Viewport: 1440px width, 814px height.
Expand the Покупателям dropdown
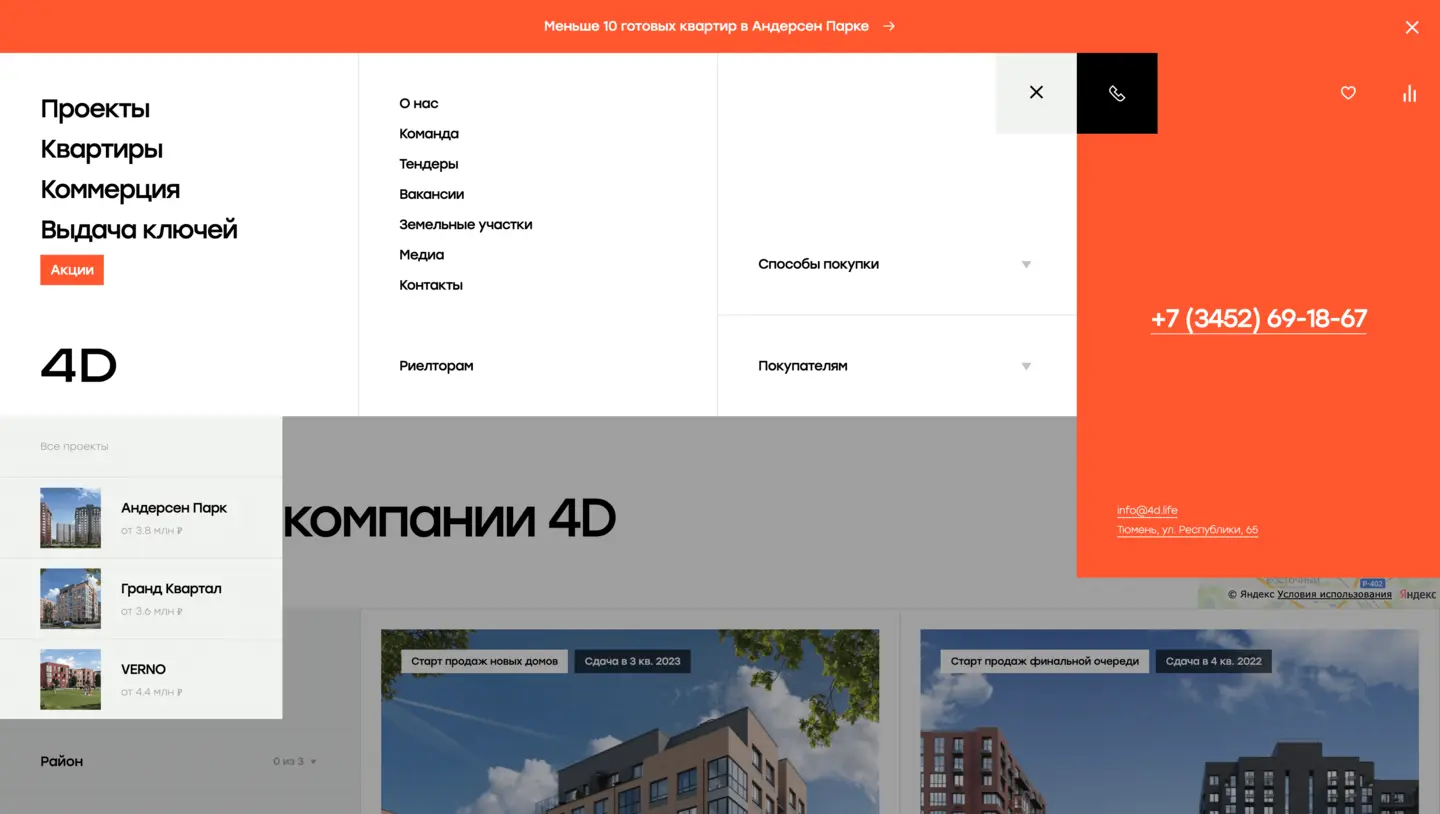1026,366
